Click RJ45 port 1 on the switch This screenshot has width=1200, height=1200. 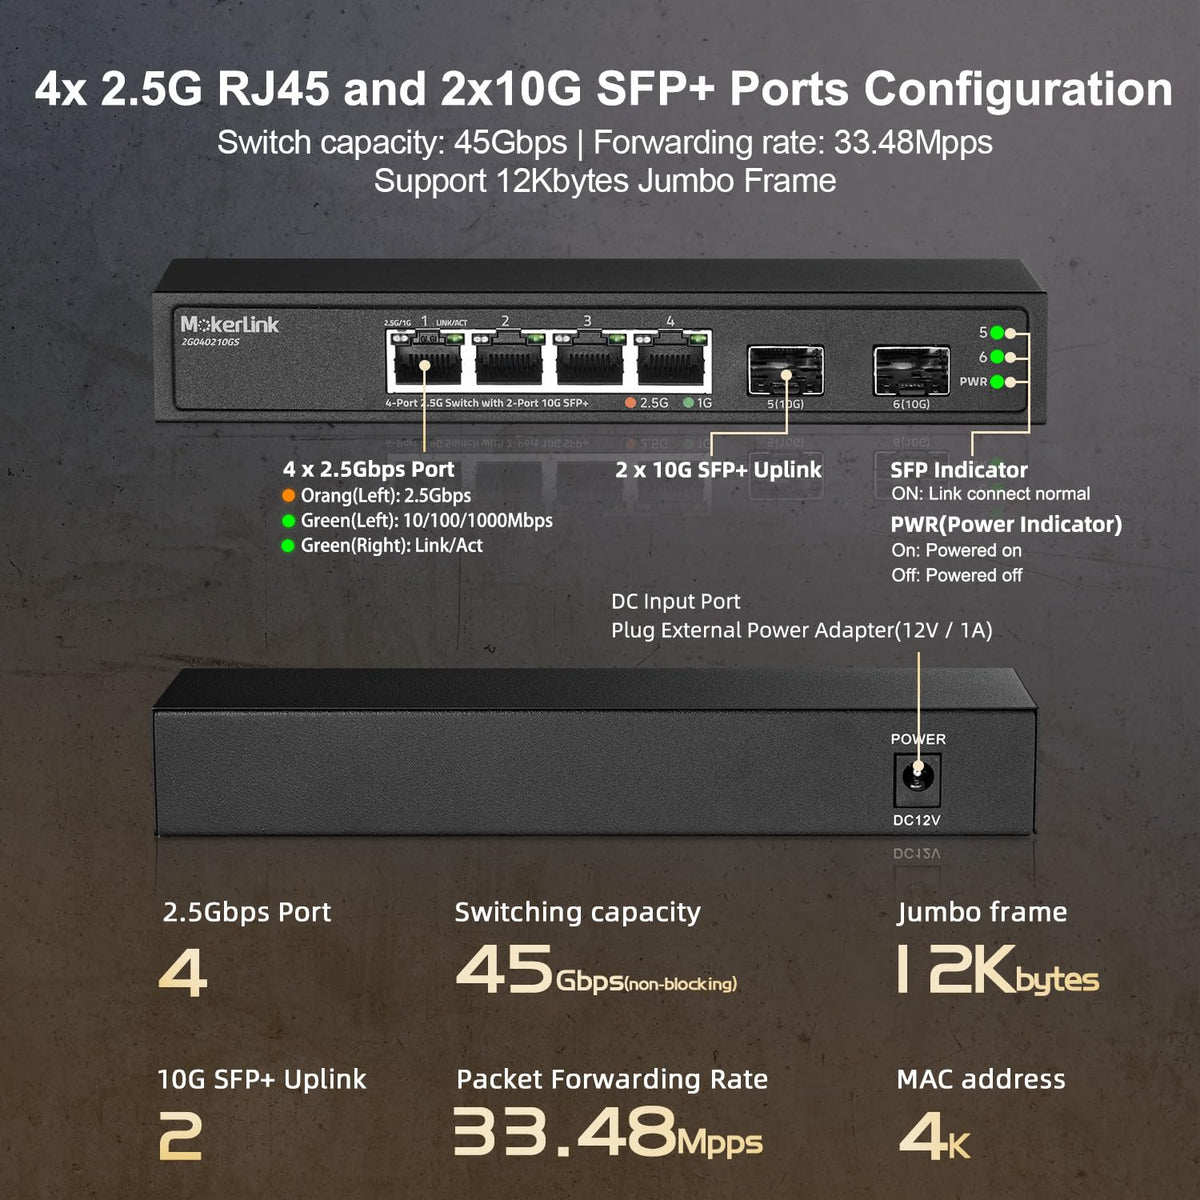click(425, 362)
